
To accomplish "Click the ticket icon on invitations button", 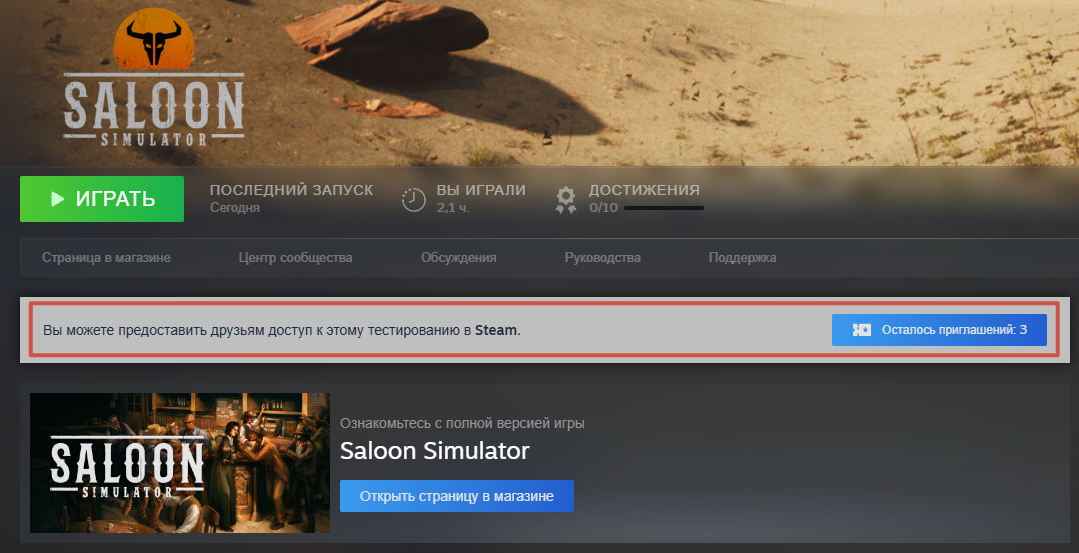I will tap(862, 330).
